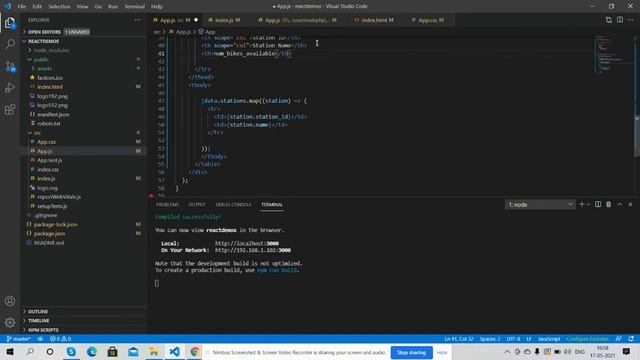Open package.json in the file tree
640x360 pixels.
click(x=49, y=233)
